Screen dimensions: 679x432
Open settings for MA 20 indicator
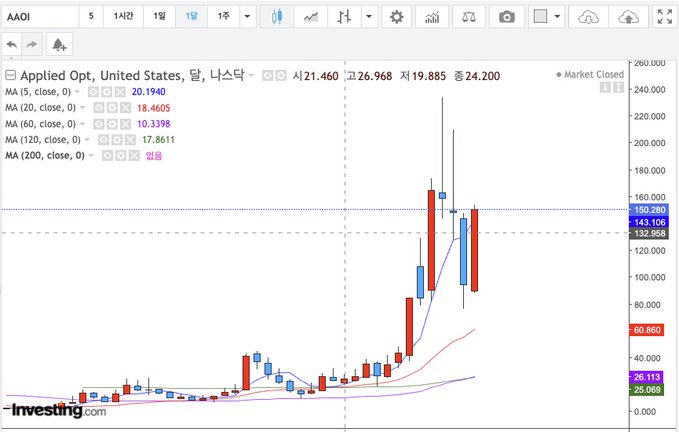(112, 108)
